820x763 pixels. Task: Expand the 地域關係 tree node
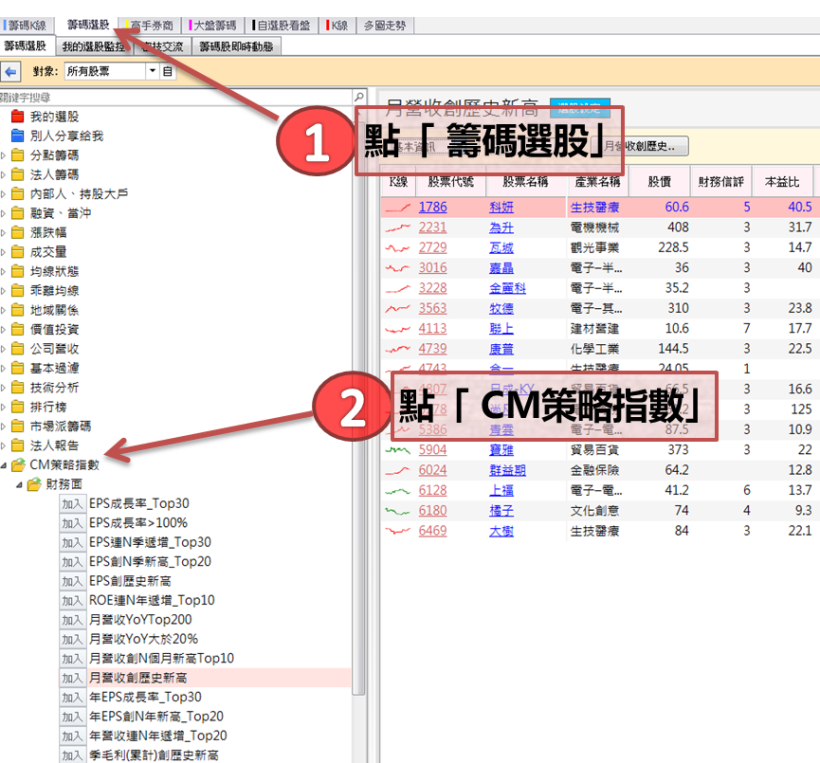point(4,310)
